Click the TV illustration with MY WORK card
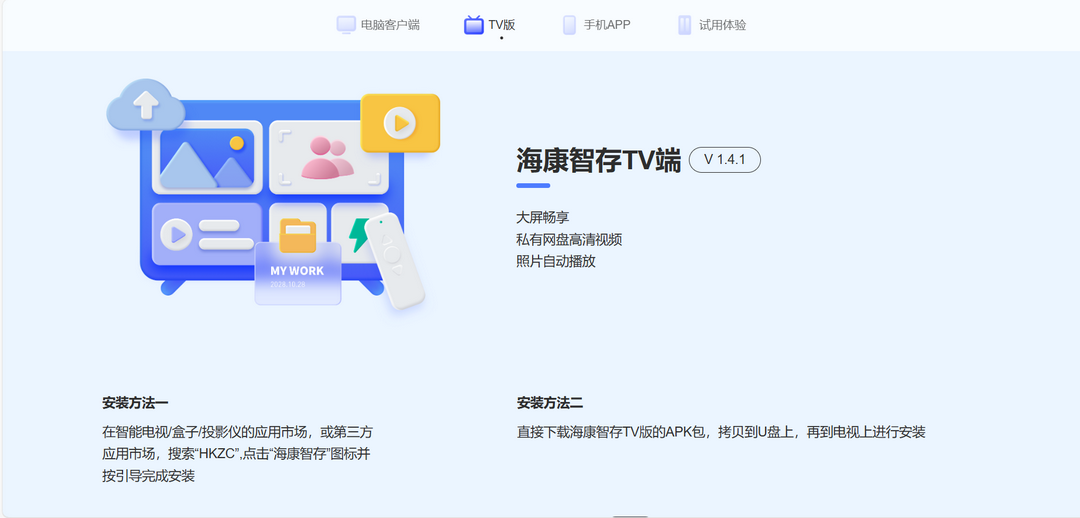The image size is (1080, 518). 273,196
